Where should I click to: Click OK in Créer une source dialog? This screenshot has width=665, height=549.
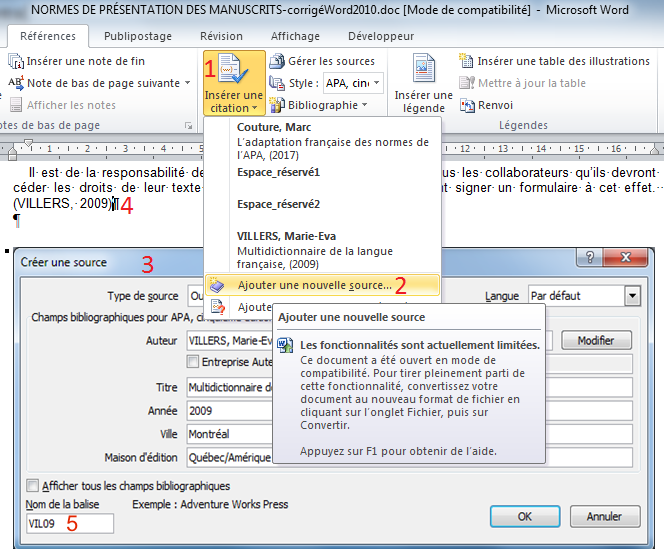click(525, 516)
